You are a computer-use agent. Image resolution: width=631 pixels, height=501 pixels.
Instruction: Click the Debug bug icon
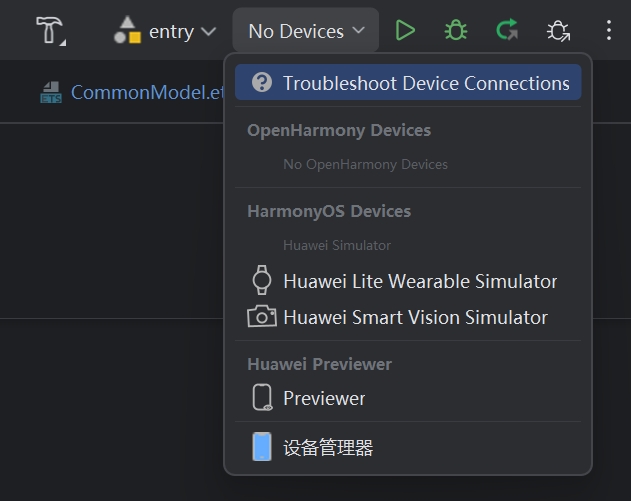[456, 31]
